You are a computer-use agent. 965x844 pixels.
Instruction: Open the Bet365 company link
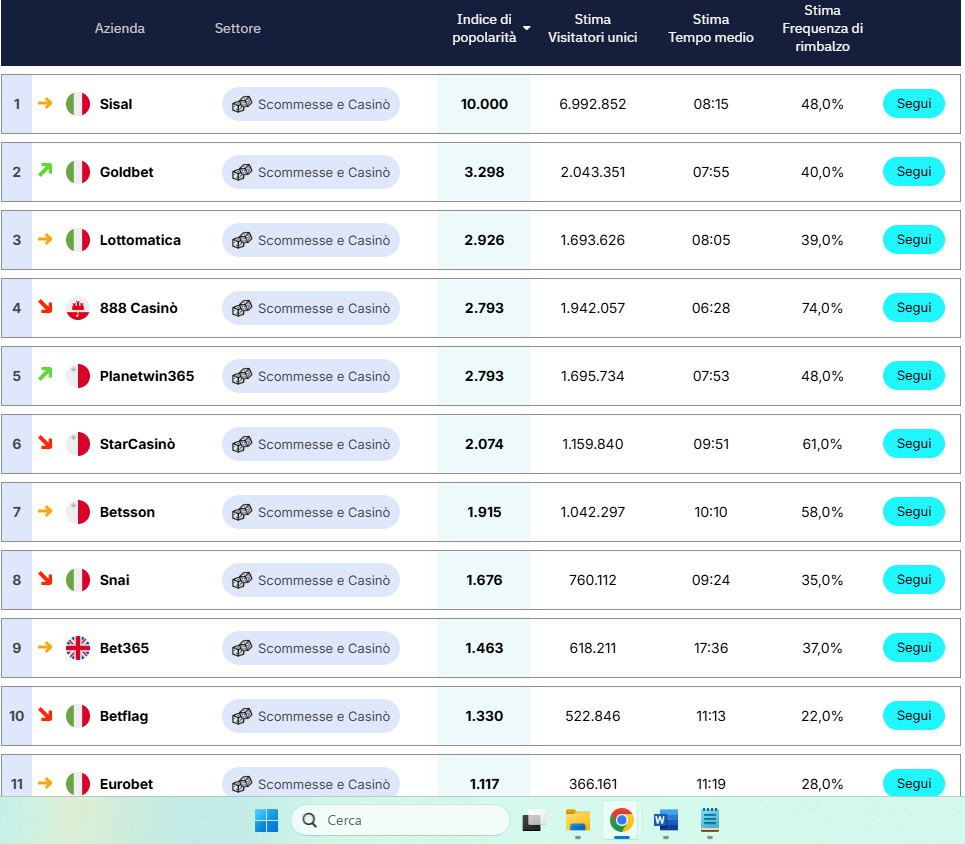[x=124, y=648]
